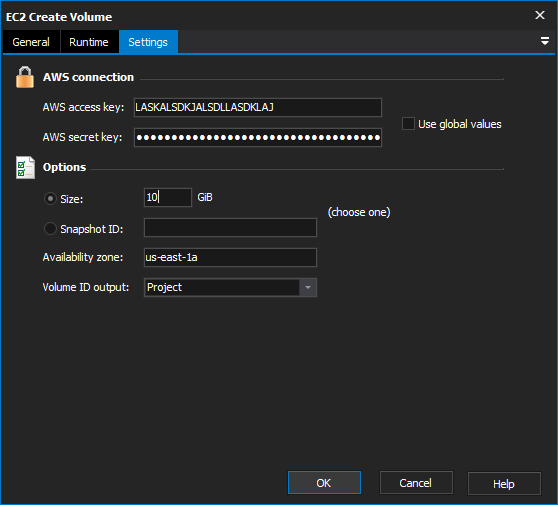Select the Snapshot ID radio button
Image resolution: width=558 pixels, height=505 pixels.
[50, 228]
